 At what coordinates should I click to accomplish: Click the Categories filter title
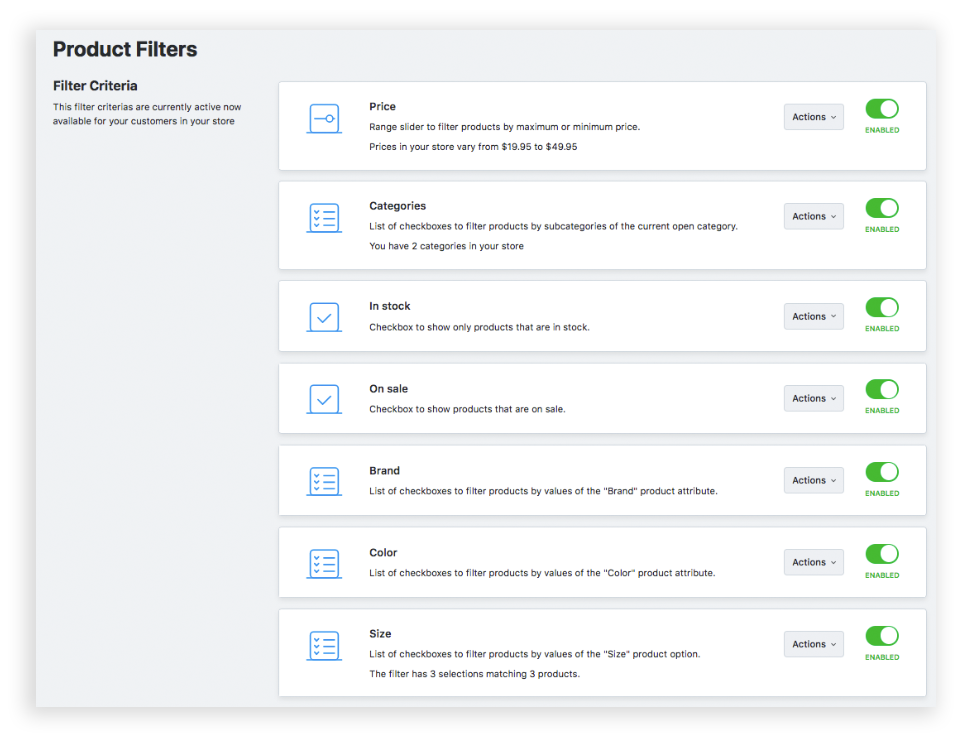pos(398,206)
